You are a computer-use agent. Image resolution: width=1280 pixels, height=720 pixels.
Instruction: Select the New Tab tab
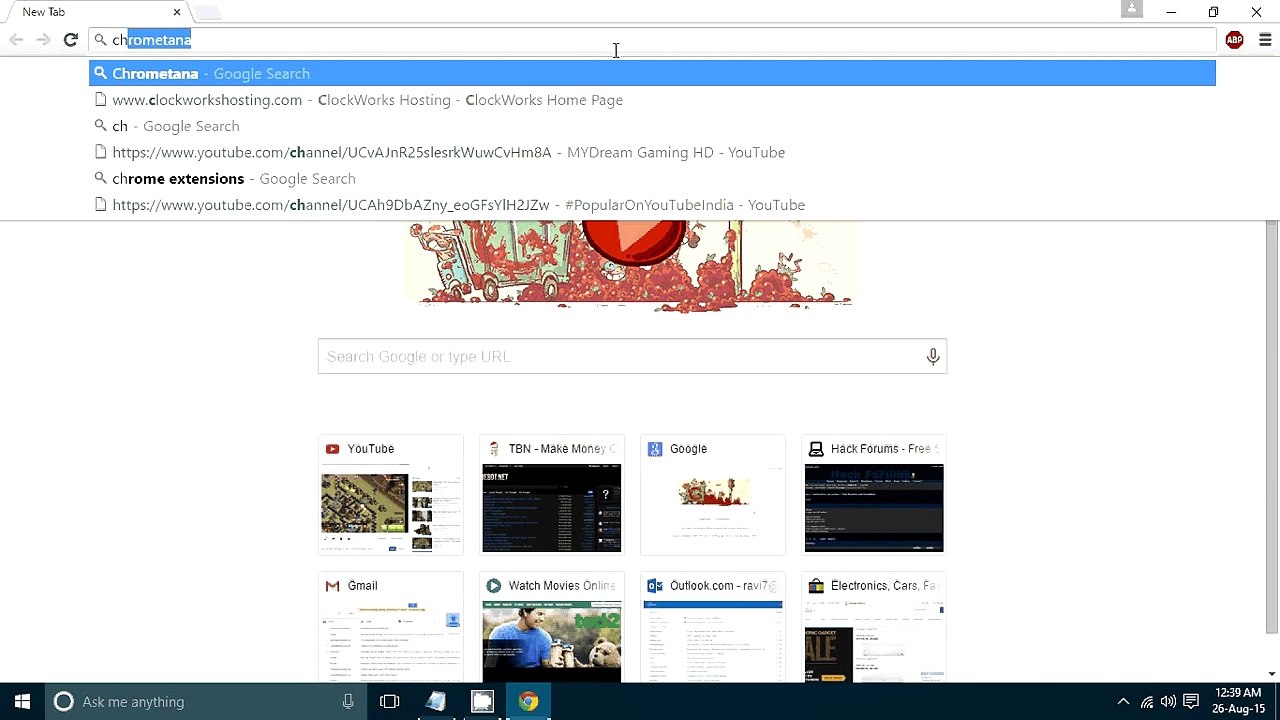tap(95, 12)
